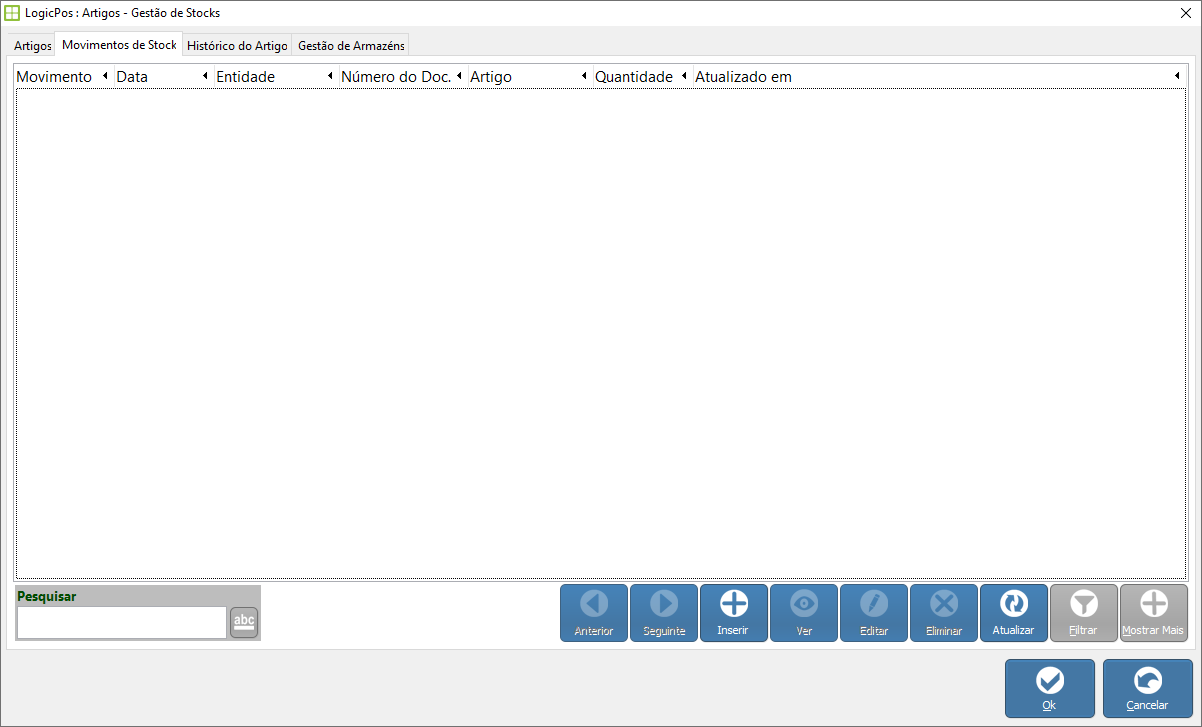Click the Pesquisar search input field
Viewport: 1202px width, 727px height.
tap(121, 622)
